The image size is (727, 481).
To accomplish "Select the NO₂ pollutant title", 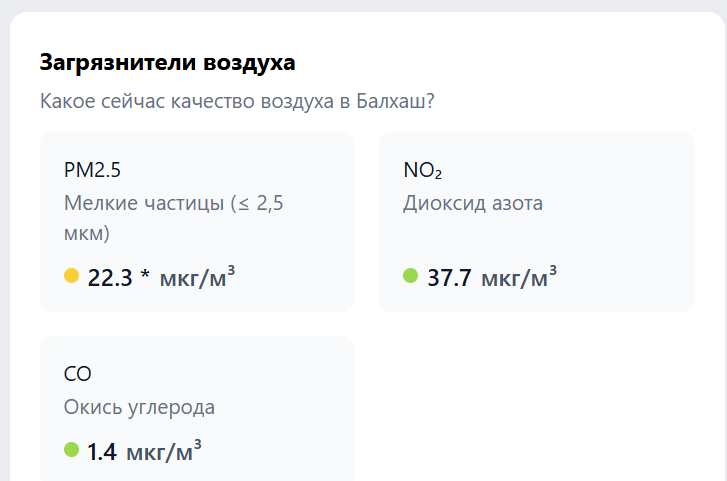I will click(423, 170).
